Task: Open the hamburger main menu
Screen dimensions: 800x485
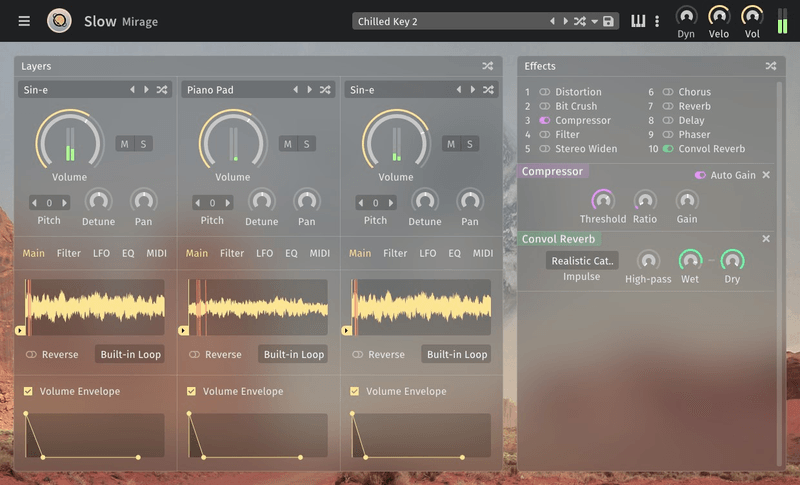Action: 24,21
